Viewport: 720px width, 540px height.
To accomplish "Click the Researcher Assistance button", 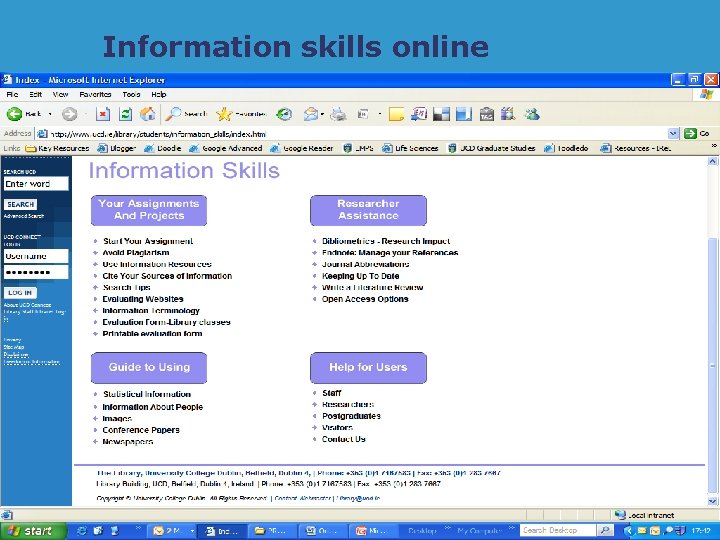I will [x=368, y=210].
